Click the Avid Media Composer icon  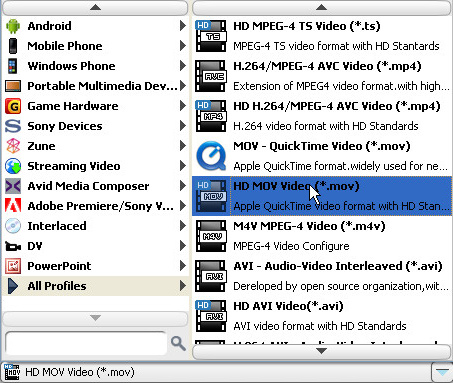pyautogui.click(x=13, y=186)
